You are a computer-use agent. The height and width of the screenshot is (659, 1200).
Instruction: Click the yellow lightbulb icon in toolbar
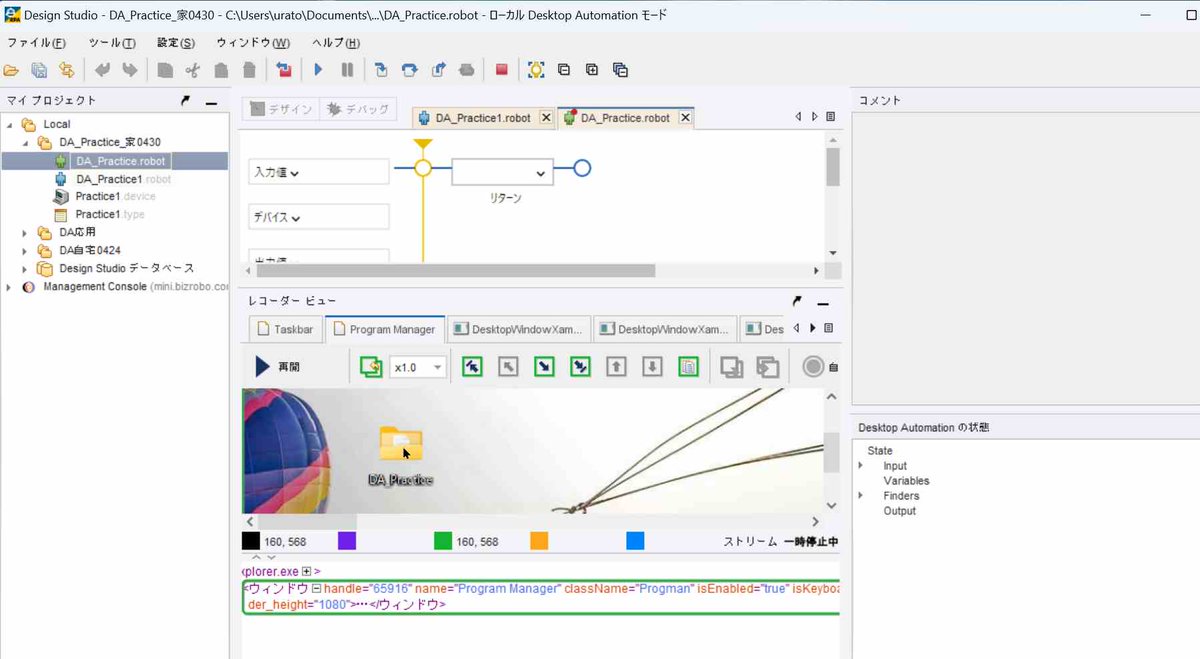(536, 70)
